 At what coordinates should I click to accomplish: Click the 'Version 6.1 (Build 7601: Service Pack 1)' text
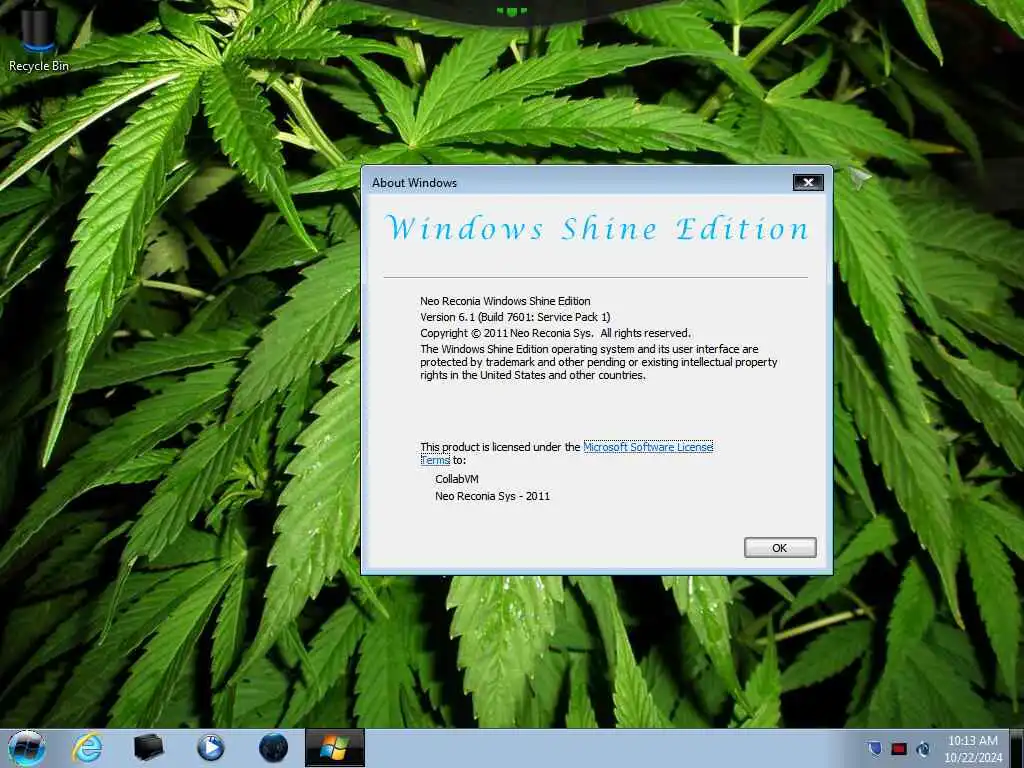tap(515, 317)
